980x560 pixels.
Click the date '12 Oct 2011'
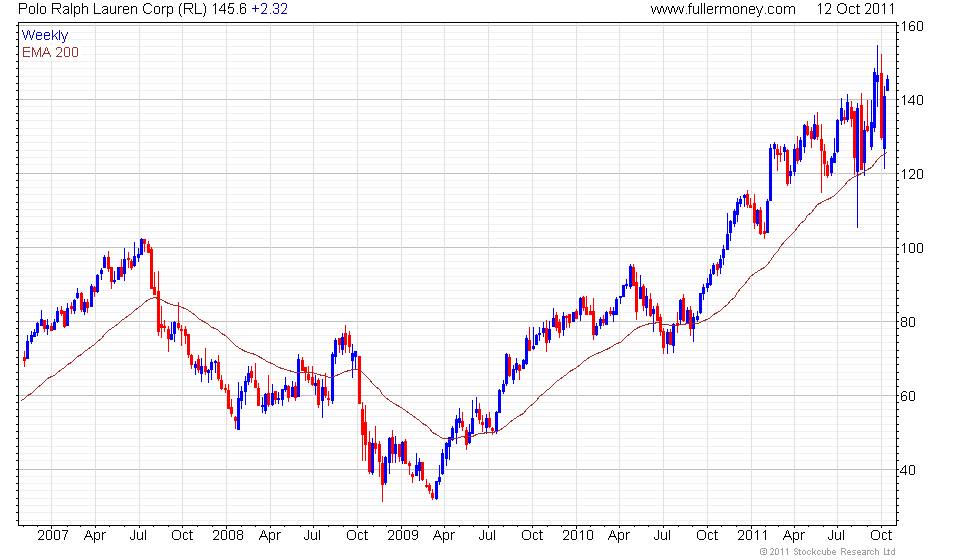click(856, 9)
